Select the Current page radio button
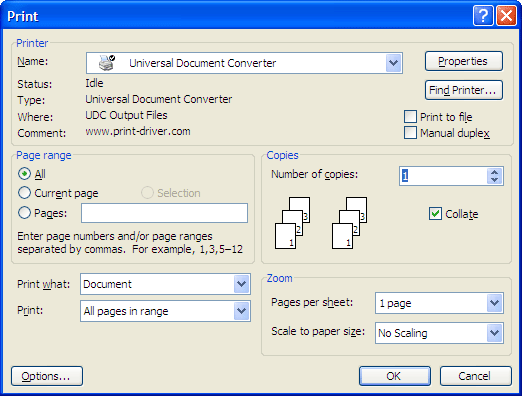 point(24,193)
